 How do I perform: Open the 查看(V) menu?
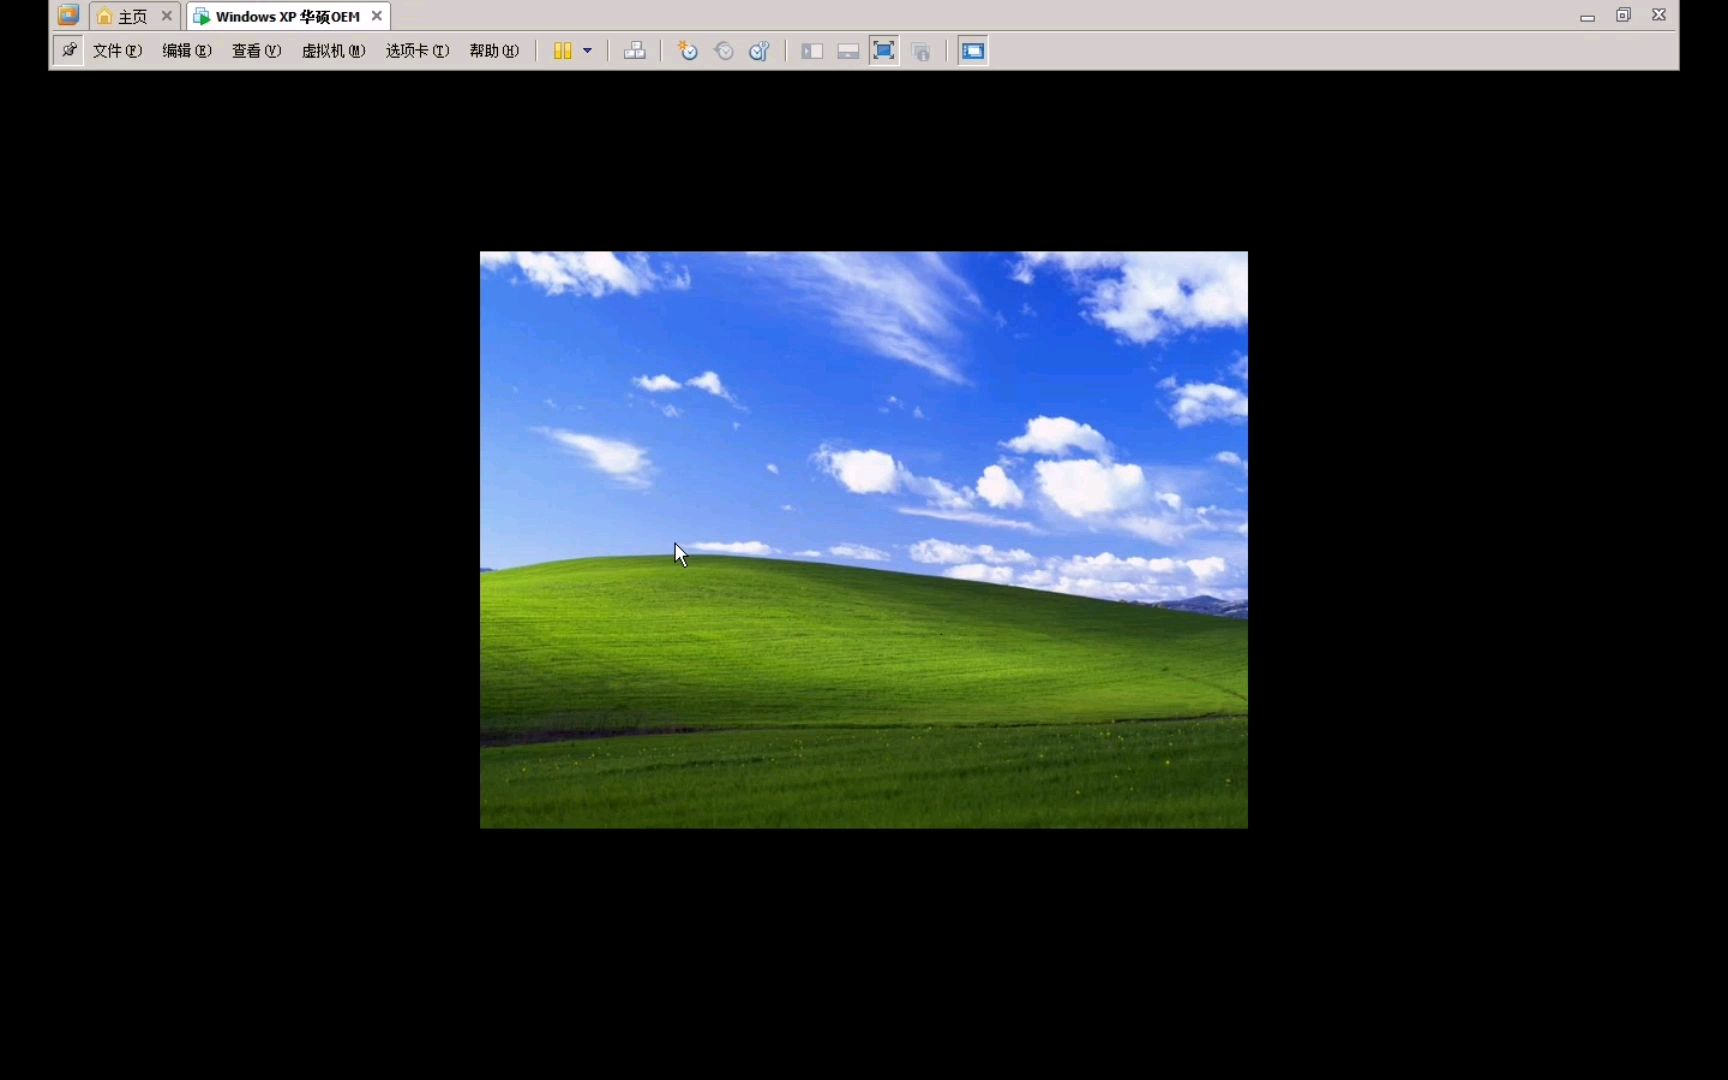point(256,51)
